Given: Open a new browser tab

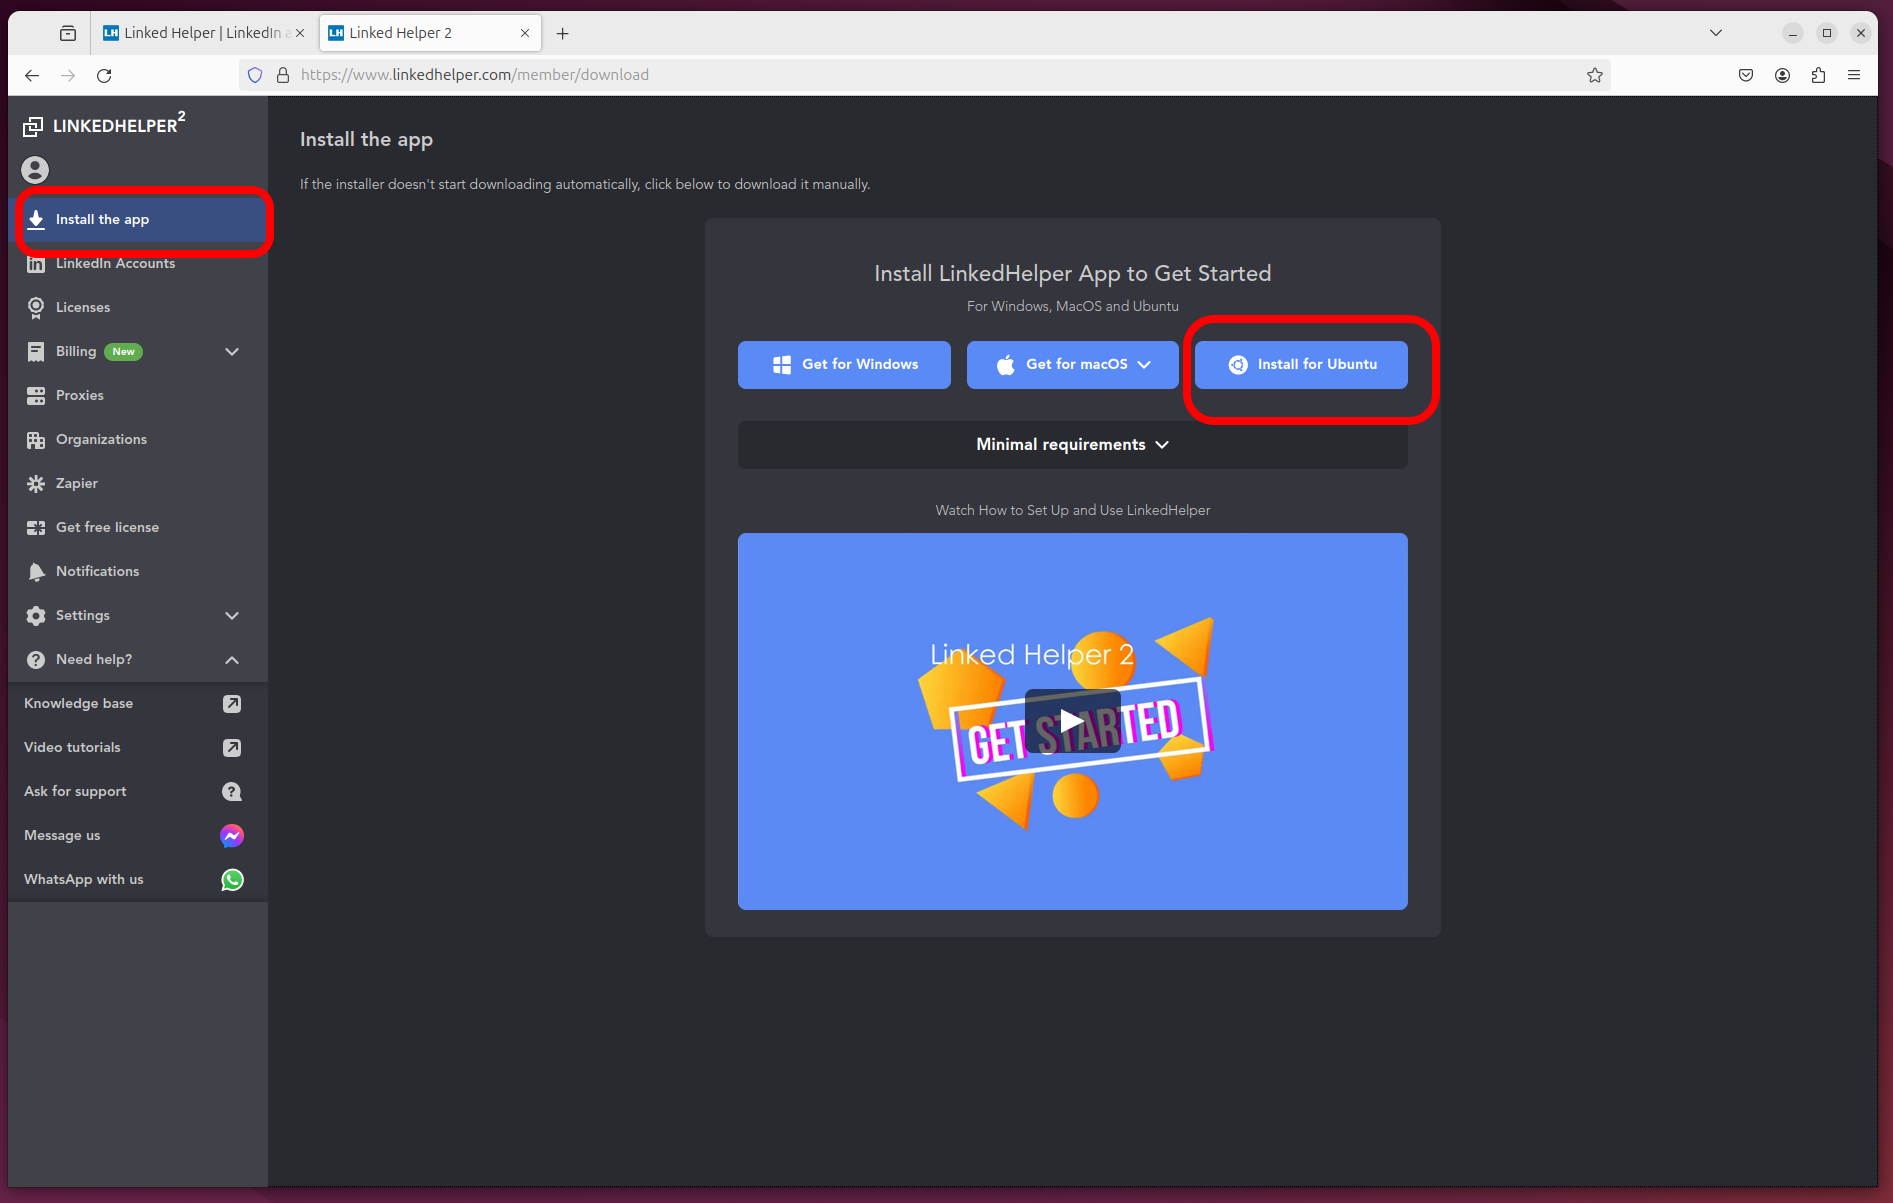Looking at the screenshot, I should [563, 33].
